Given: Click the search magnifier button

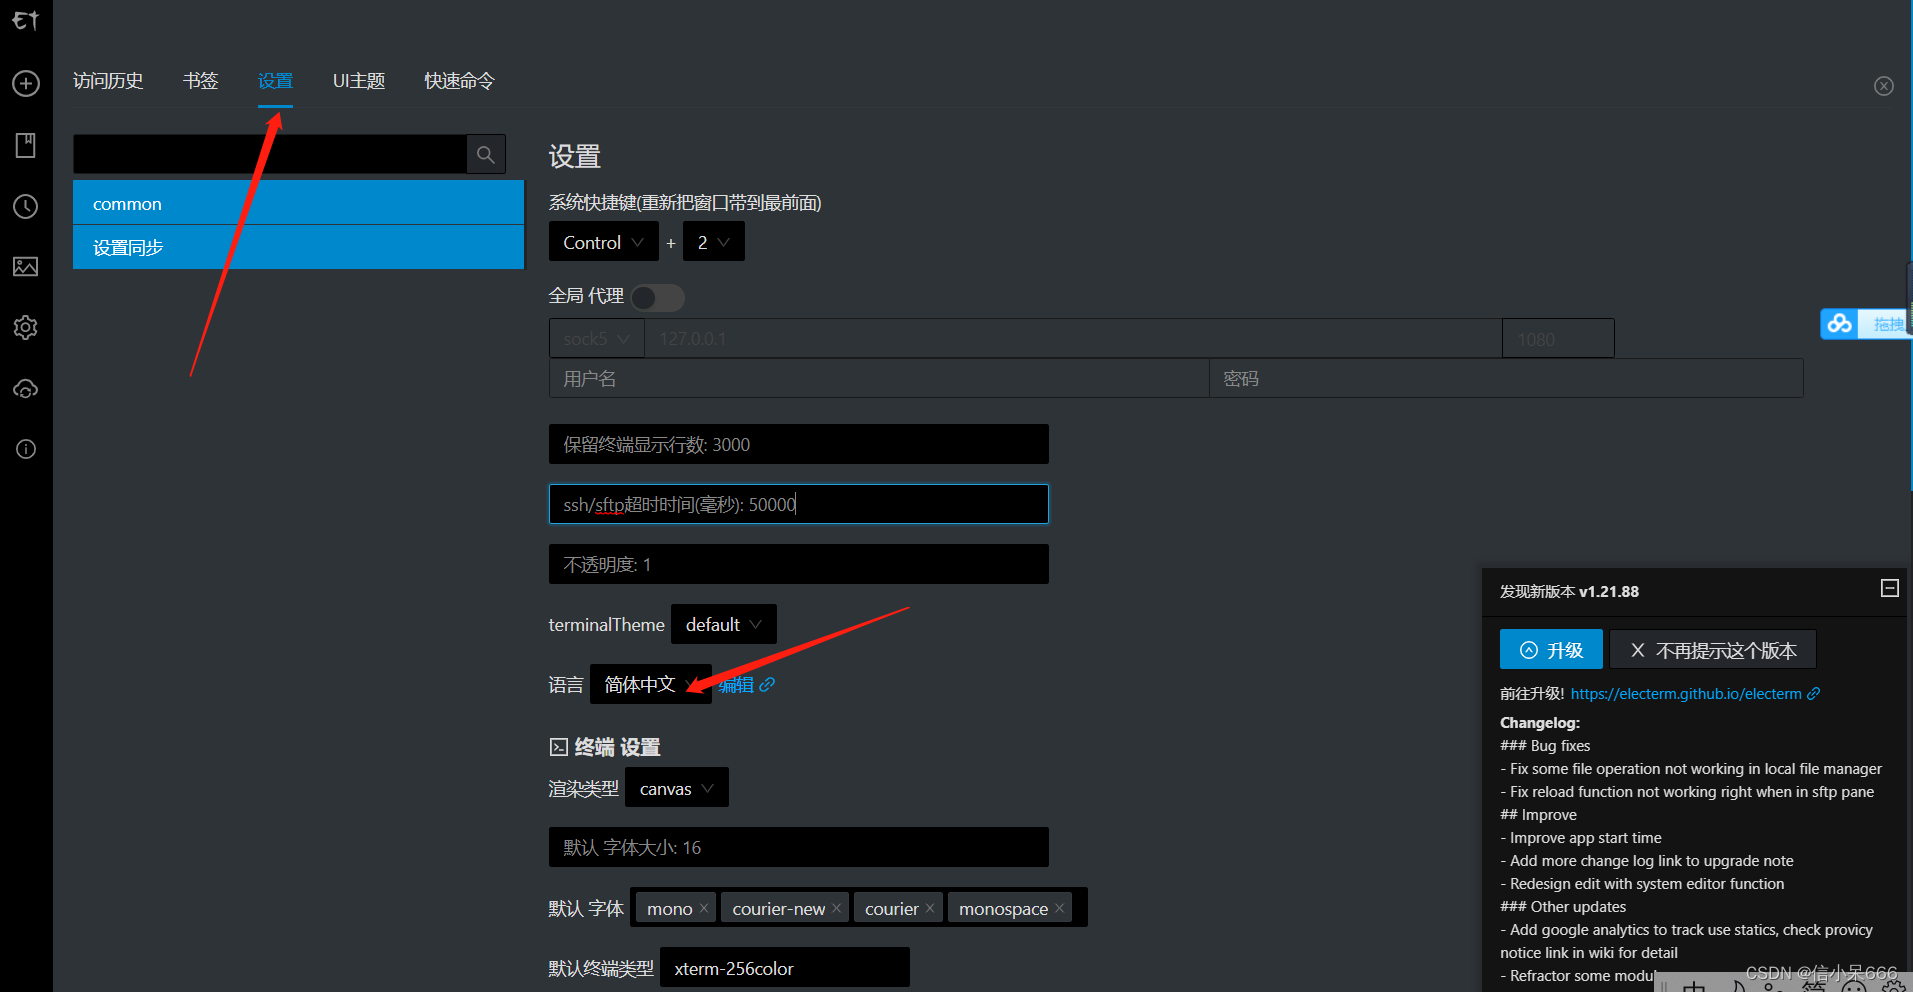Looking at the screenshot, I should pos(486,154).
